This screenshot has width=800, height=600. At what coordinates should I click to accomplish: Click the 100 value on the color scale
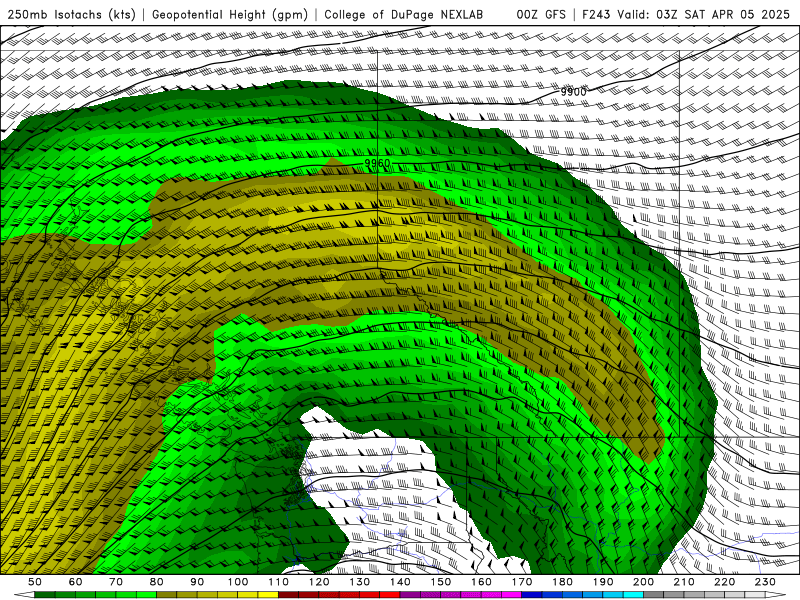pos(238,582)
